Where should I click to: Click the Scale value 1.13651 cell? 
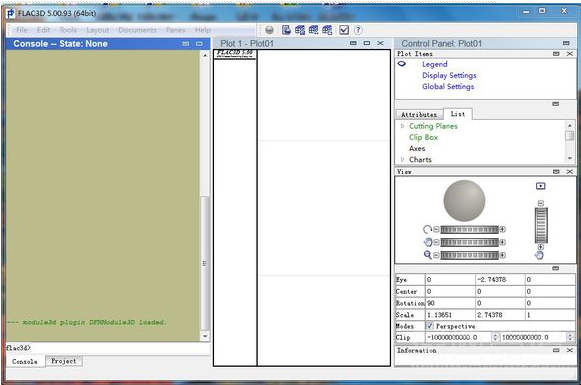tap(450, 315)
